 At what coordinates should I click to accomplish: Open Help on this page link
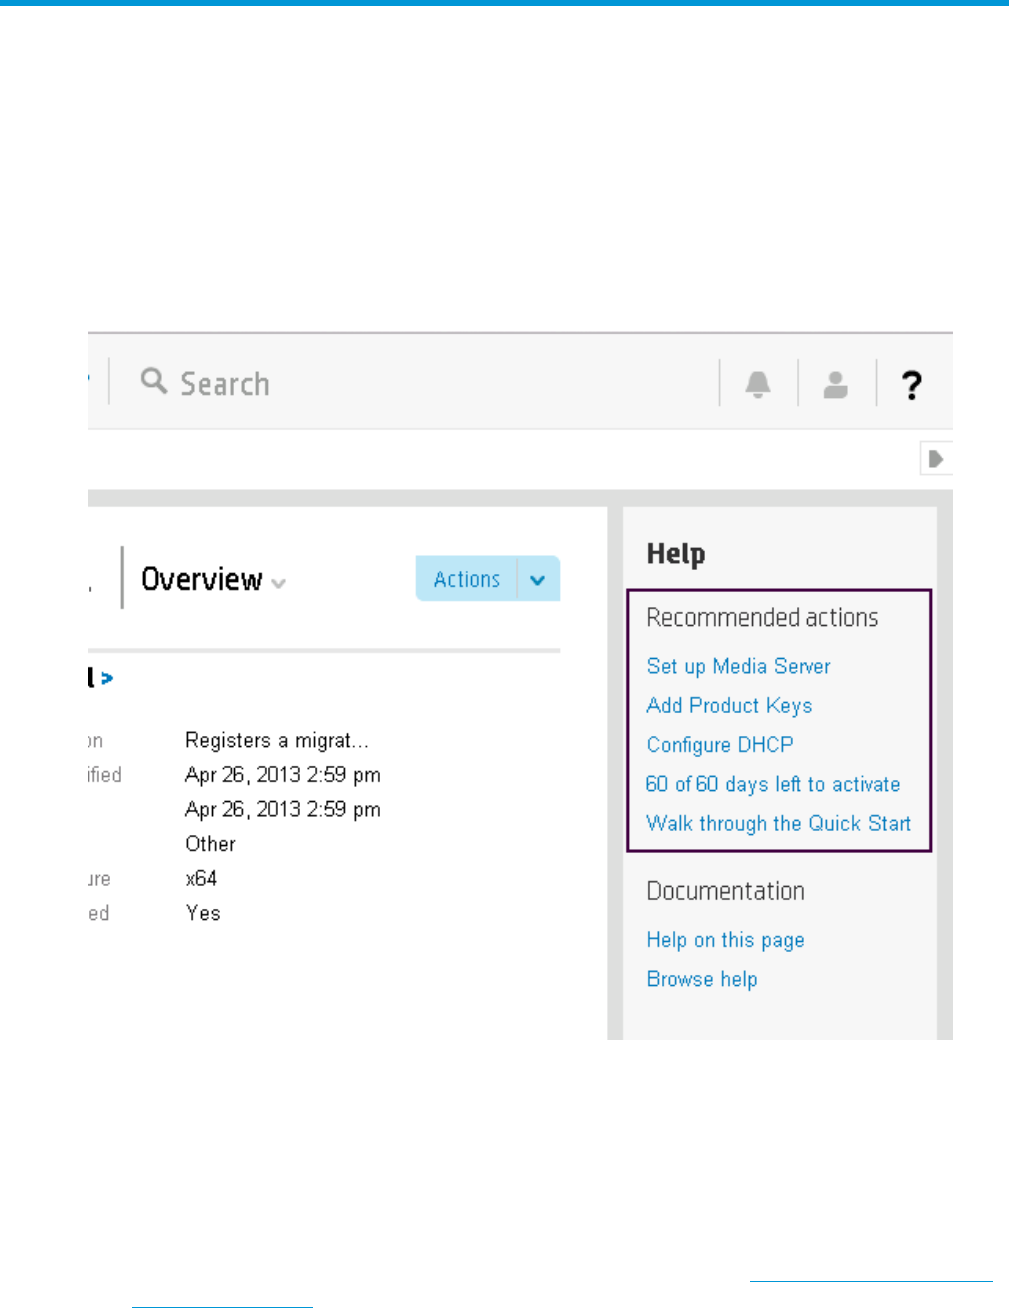pyautogui.click(x=725, y=940)
